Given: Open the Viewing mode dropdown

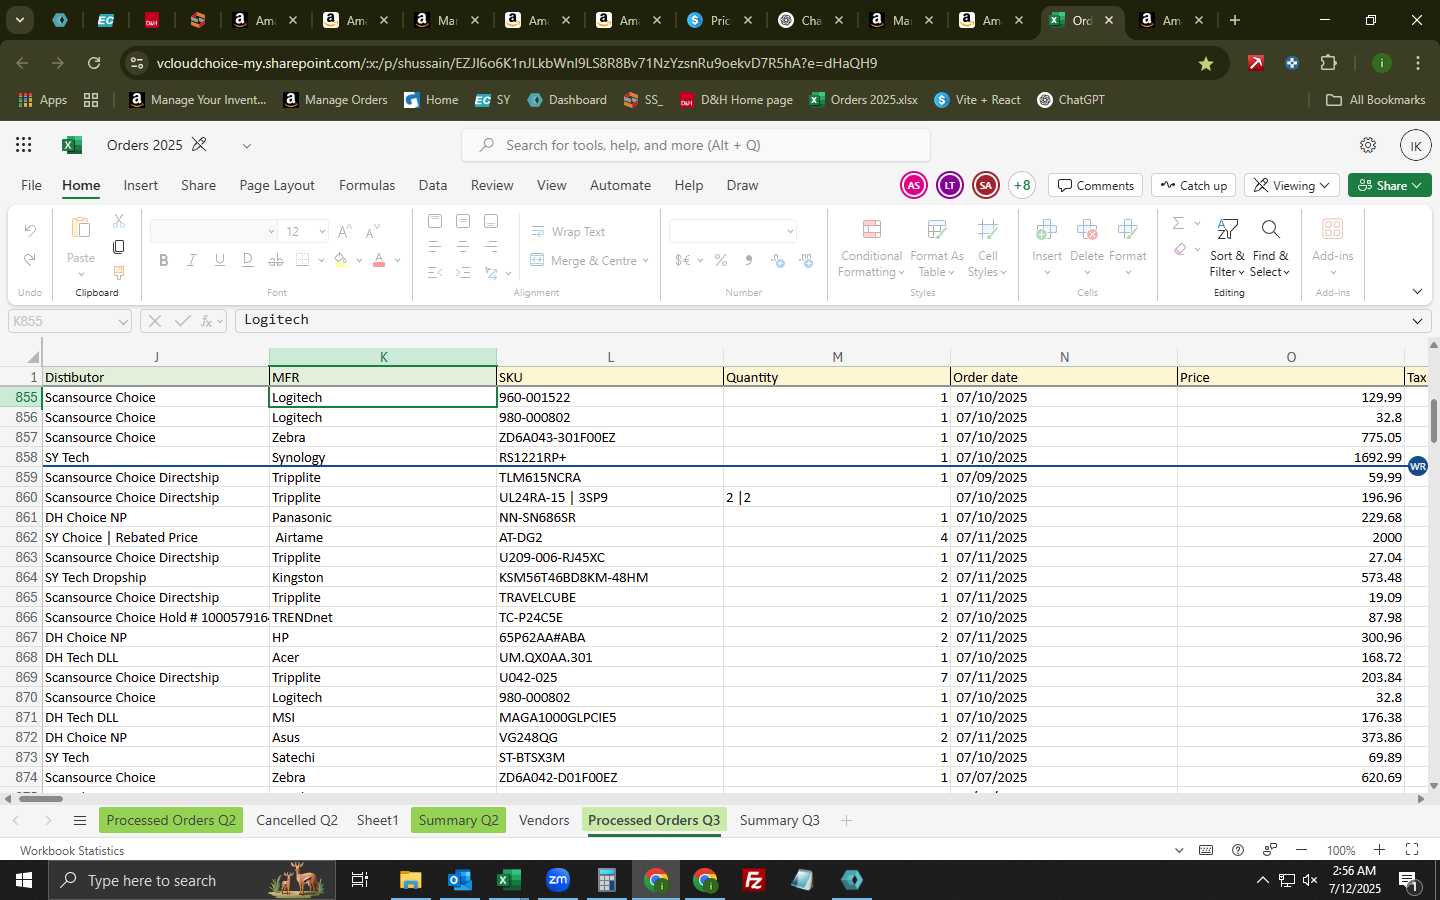Looking at the screenshot, I should tap(1292, 185).
